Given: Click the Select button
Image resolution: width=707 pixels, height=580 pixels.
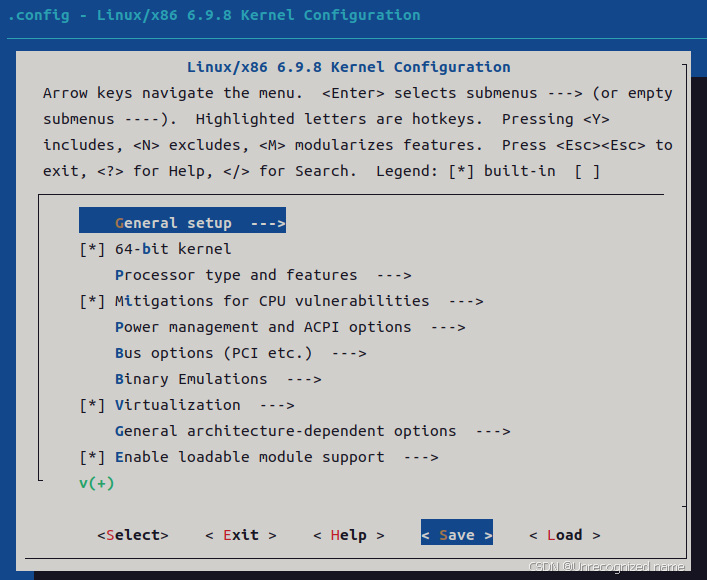Looking at the screenshot, I should pos(133,535).
